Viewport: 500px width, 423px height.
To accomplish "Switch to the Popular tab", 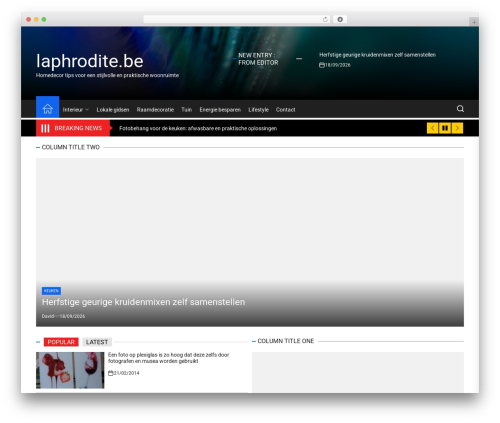I will click(x=61, y=342).
